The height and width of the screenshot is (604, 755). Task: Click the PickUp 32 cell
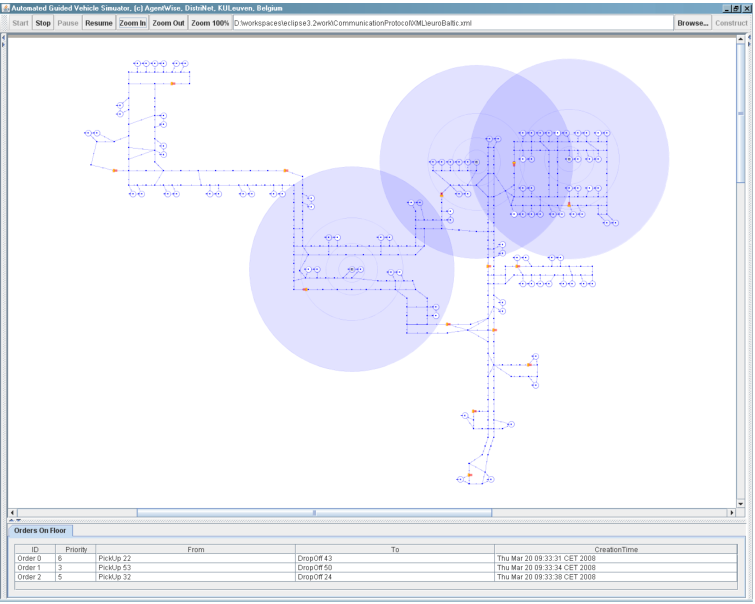pos(195,577)
